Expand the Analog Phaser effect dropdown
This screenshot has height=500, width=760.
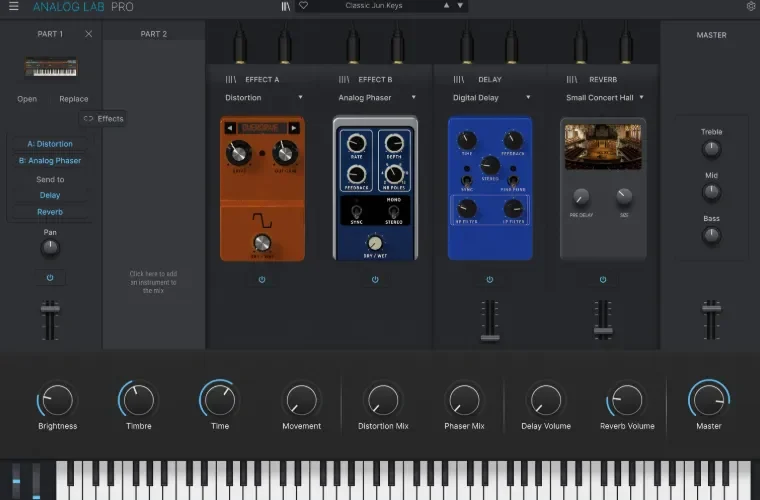377,97
